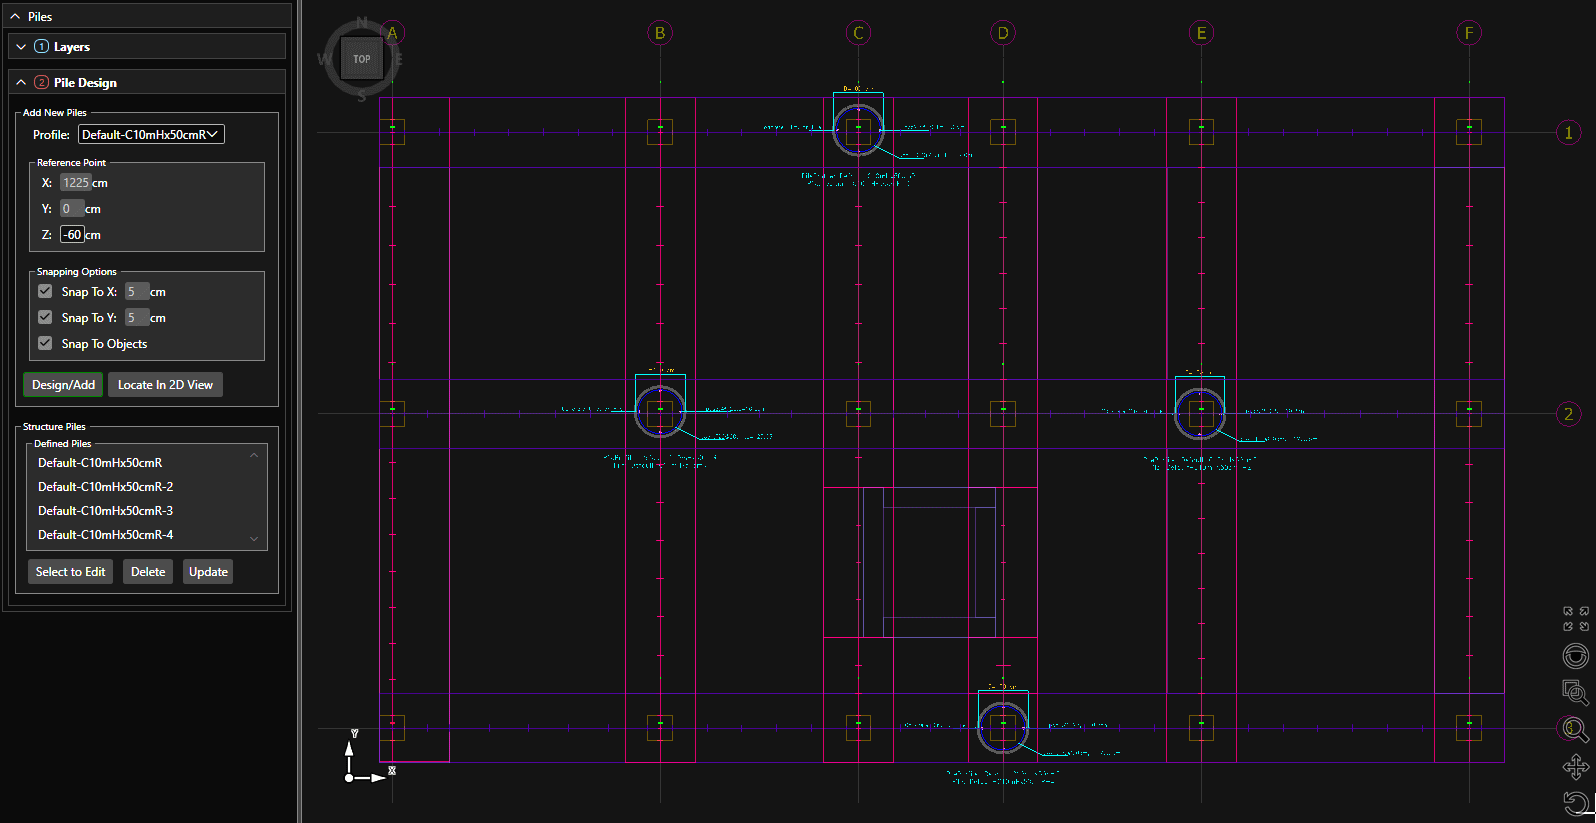Click the Locate In 2D View button

click(x=165, y=385)
